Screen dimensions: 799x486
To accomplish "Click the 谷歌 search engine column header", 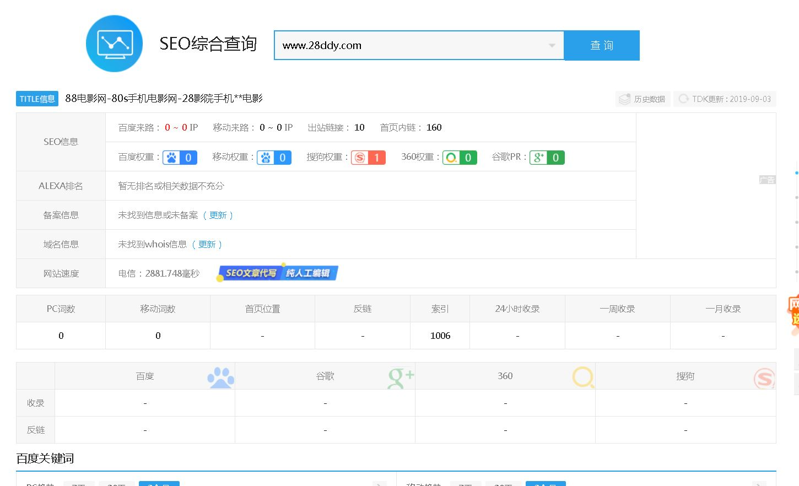I will [x=325, y=376].
